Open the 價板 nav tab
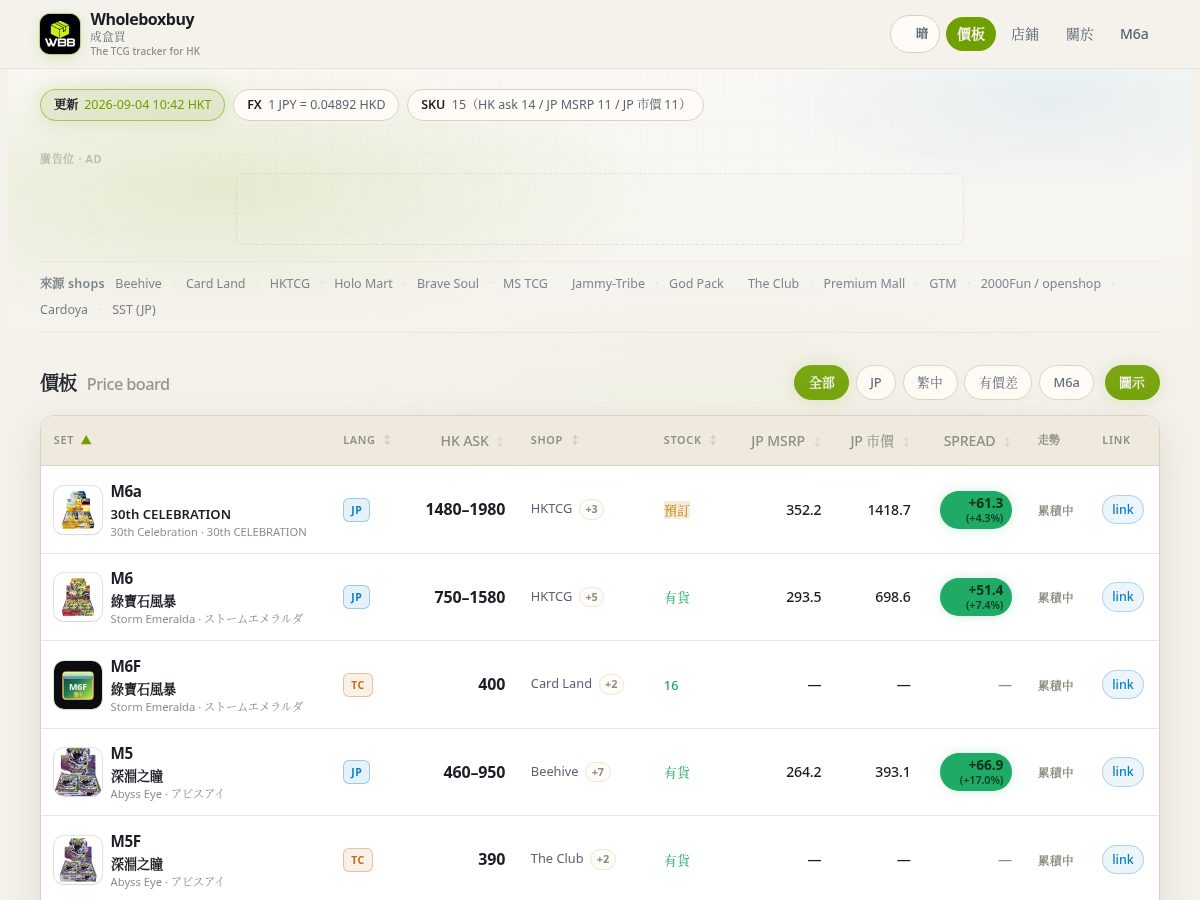This screenshot has height=900, width=1200. [x=971, y=34]
